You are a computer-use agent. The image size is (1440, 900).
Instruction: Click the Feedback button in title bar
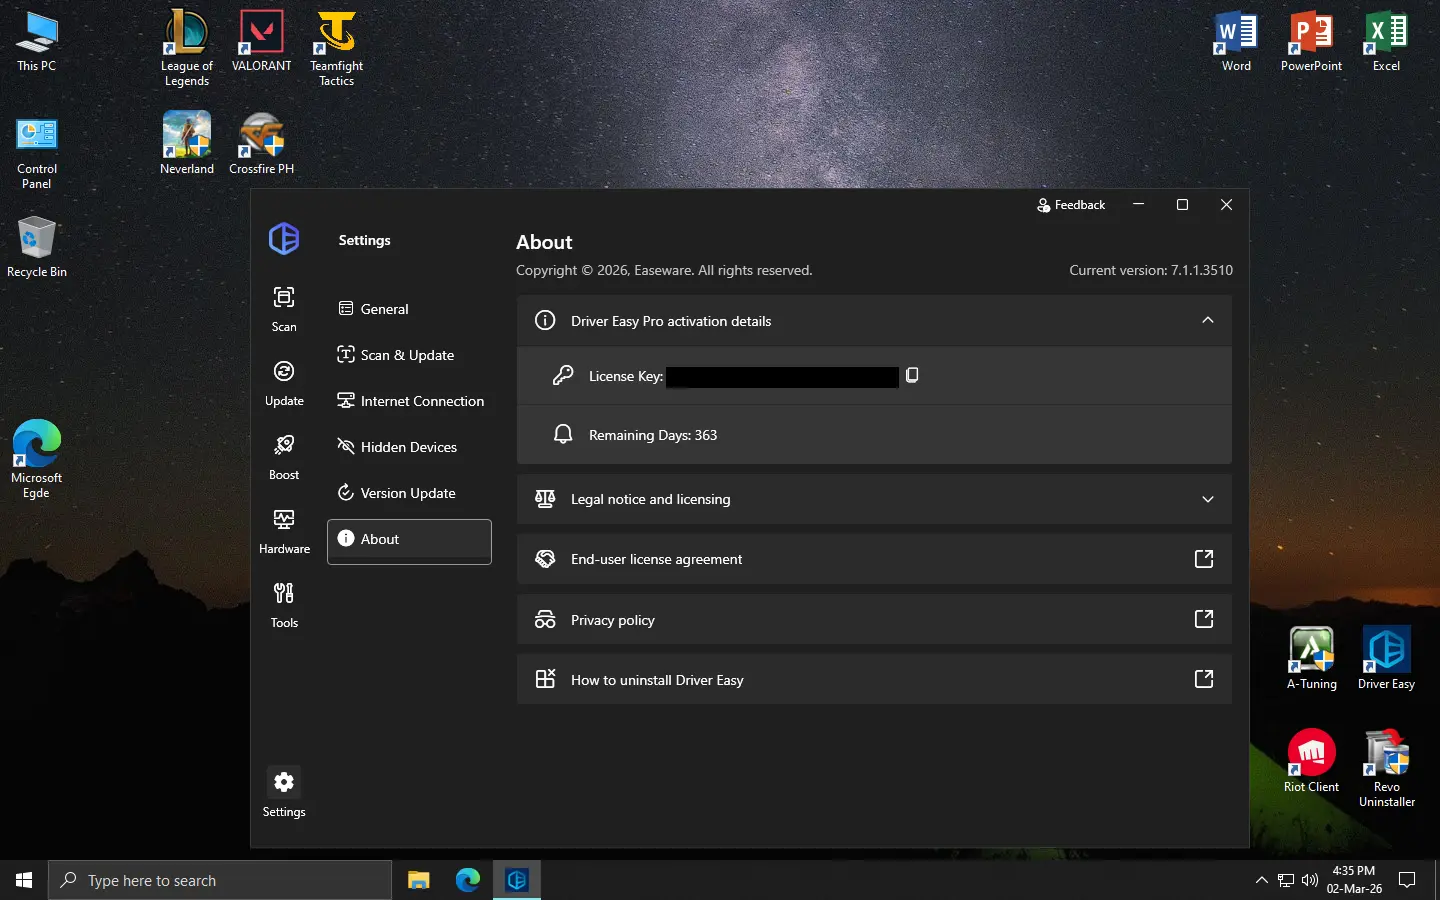pos(1071,205)
